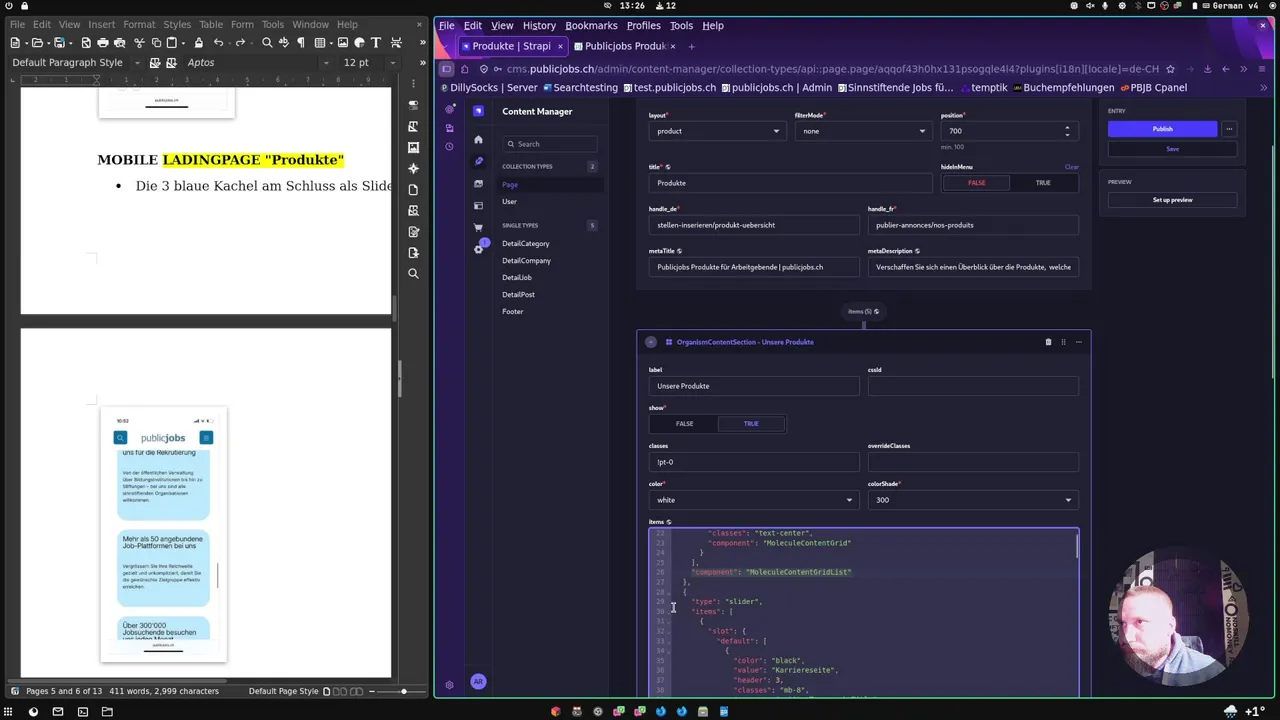The height and width of the screenshot is (720, 1280).
Task: Click the Check spelling icon
Action: pos(283,43)
